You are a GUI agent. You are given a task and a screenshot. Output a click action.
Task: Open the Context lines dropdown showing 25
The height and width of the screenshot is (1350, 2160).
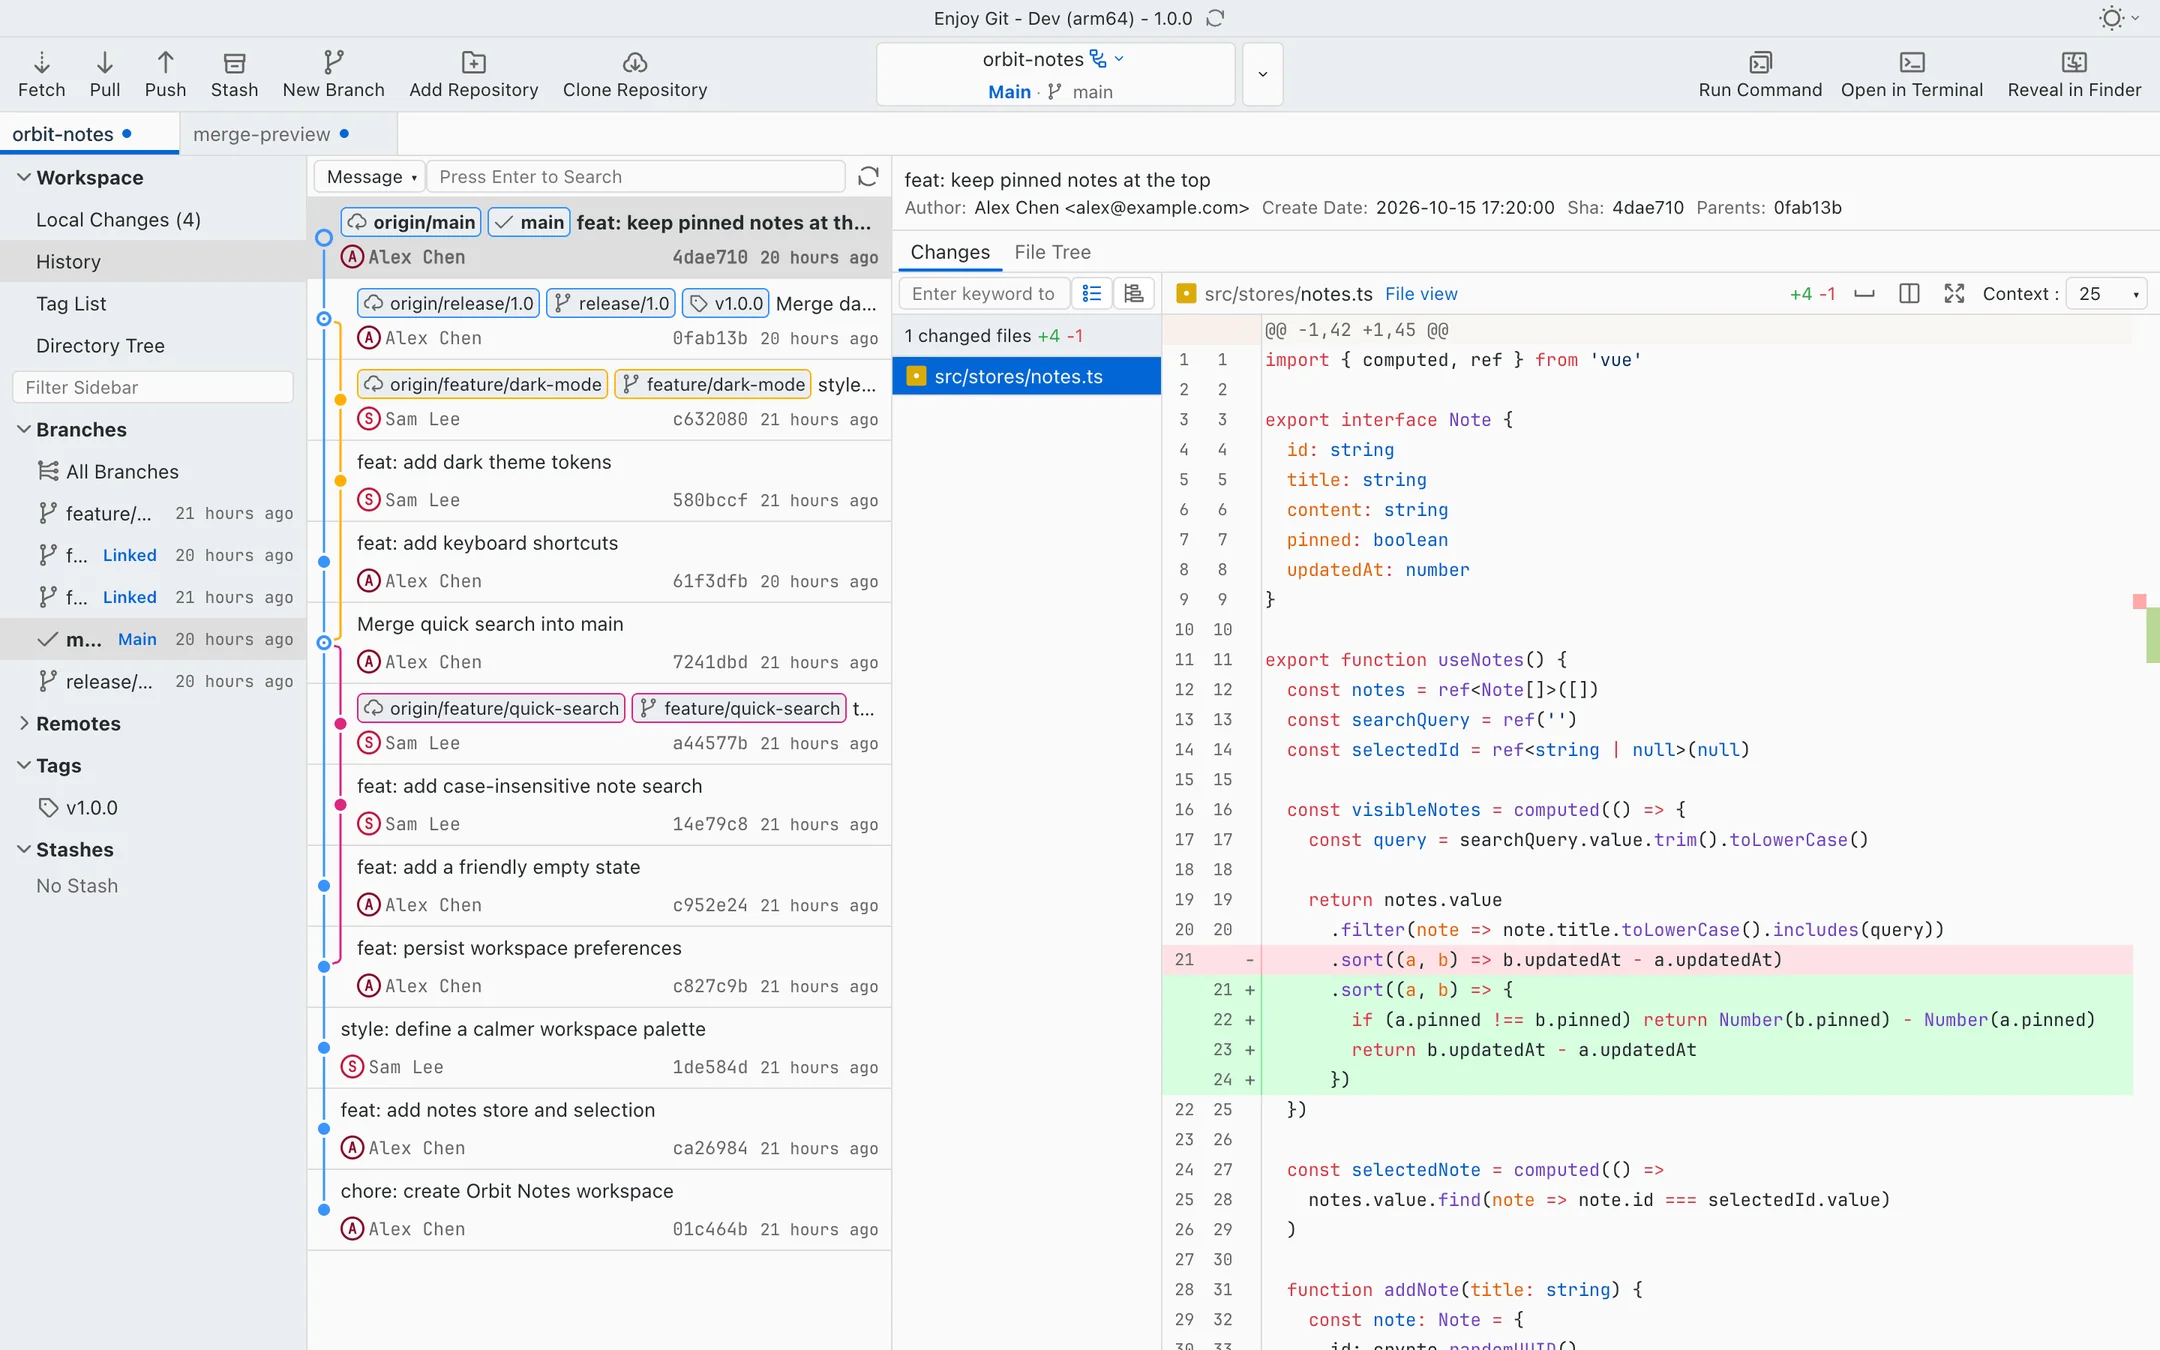[x=2107, y=294]
